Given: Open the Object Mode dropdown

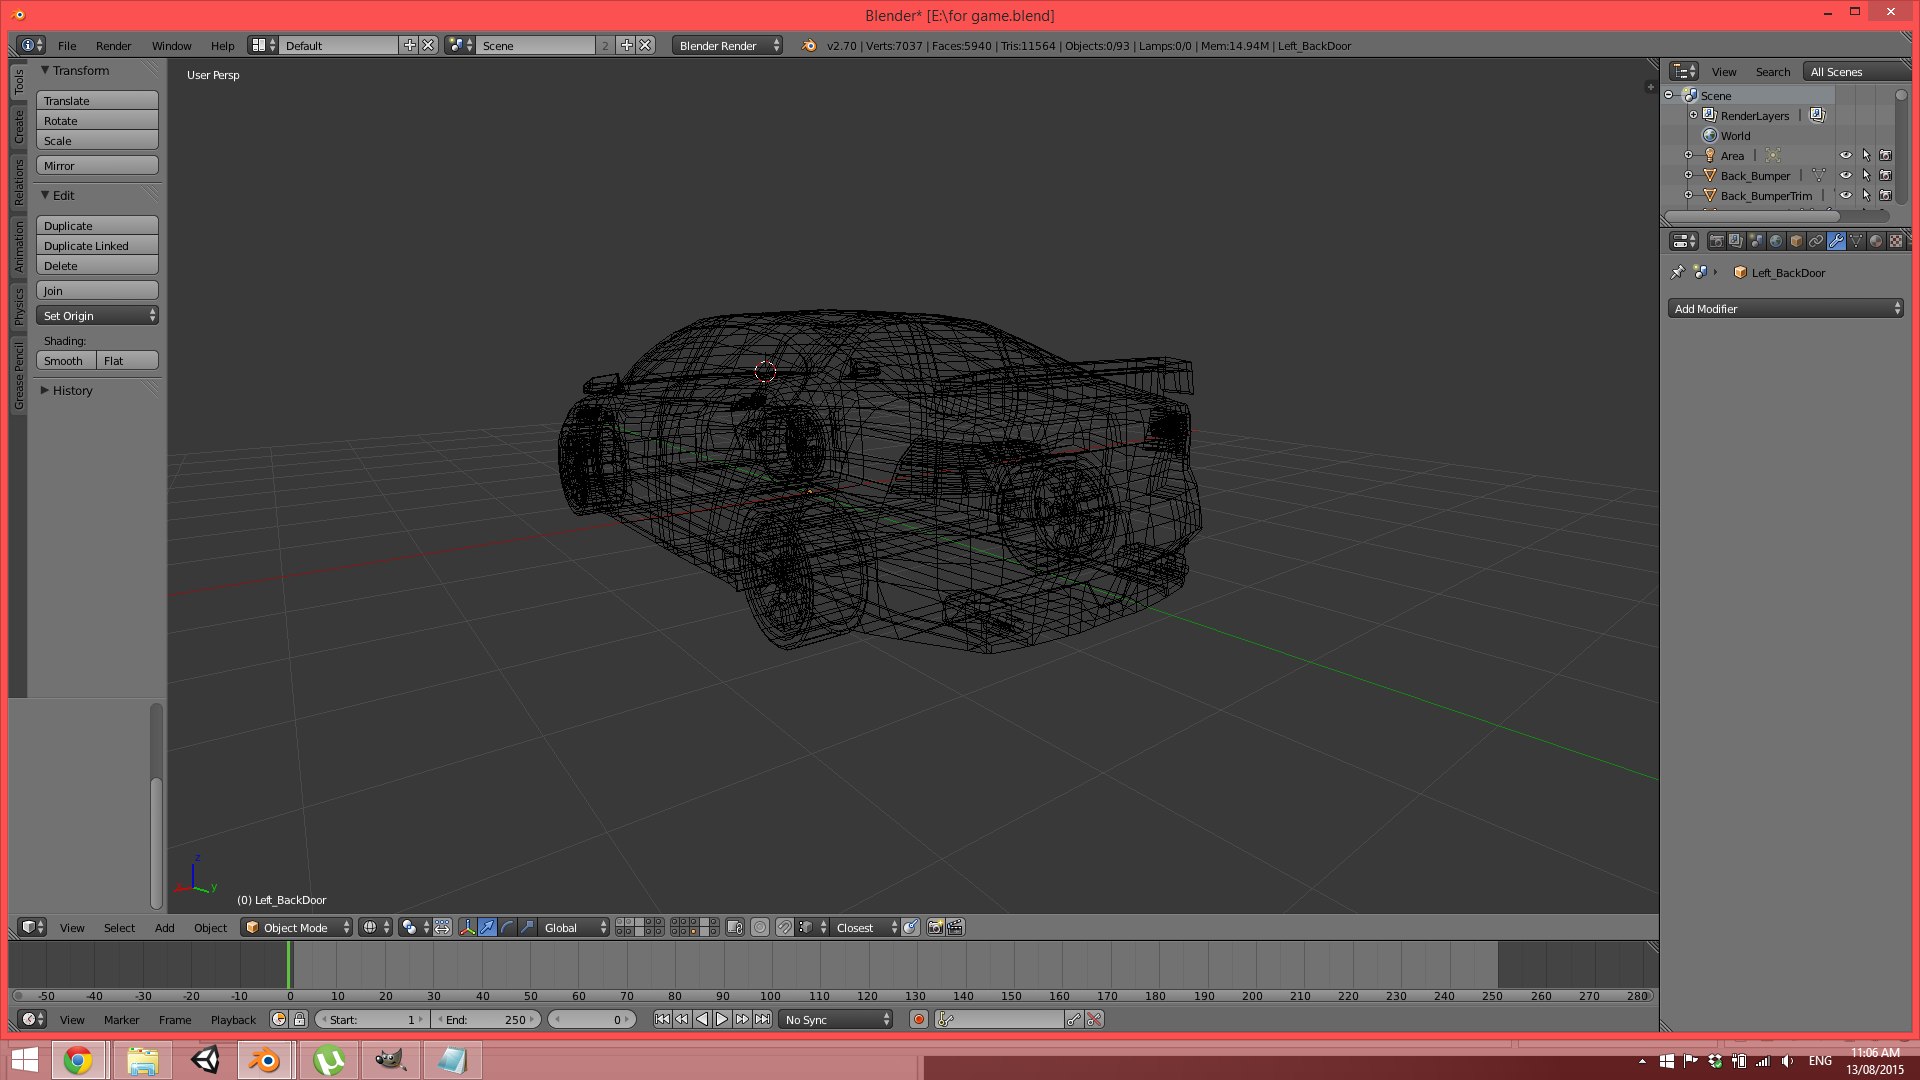Looking at the screenshot, I should pos(297,928).
